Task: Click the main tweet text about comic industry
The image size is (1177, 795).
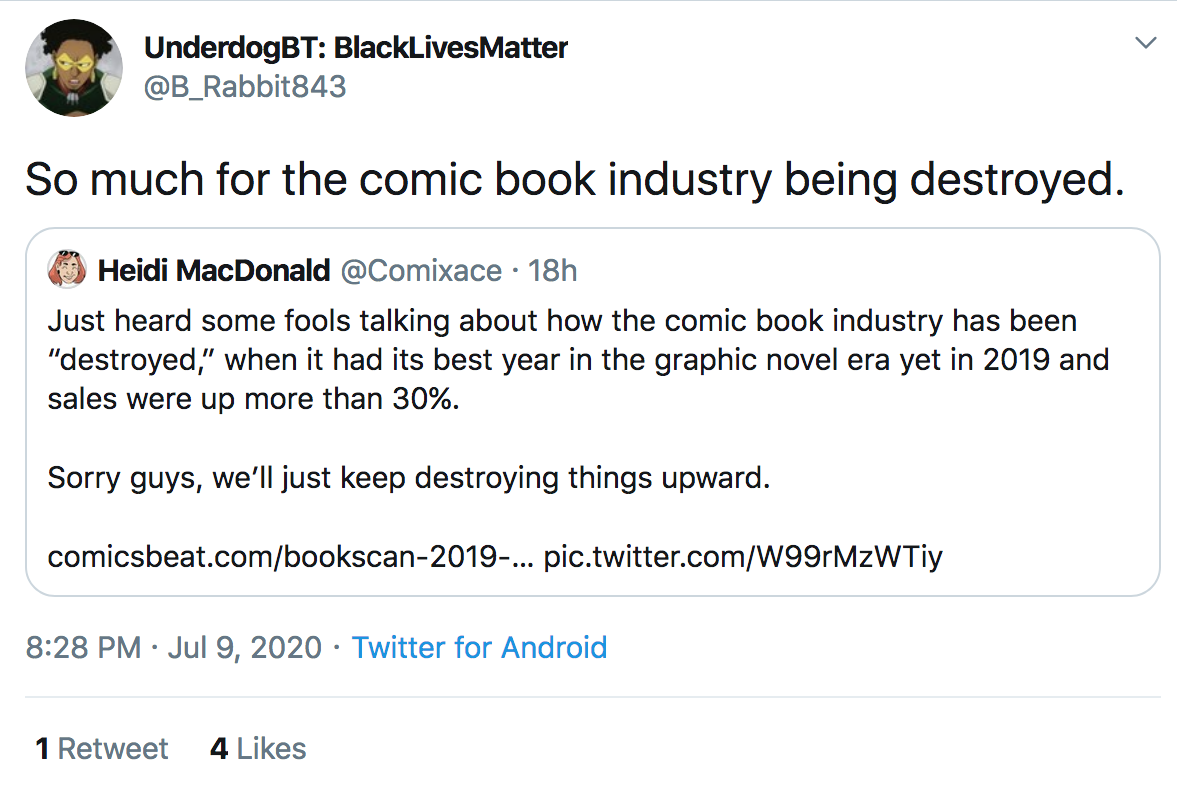Action: [x=575, y=180]
